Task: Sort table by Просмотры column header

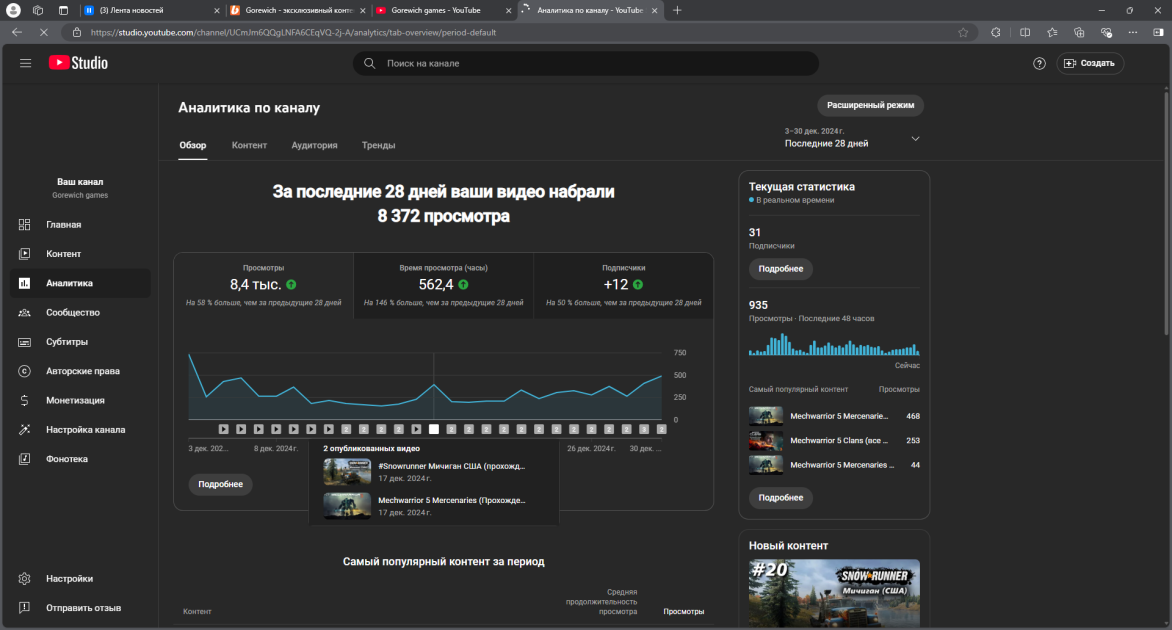Action: click(x=683, y=611)
